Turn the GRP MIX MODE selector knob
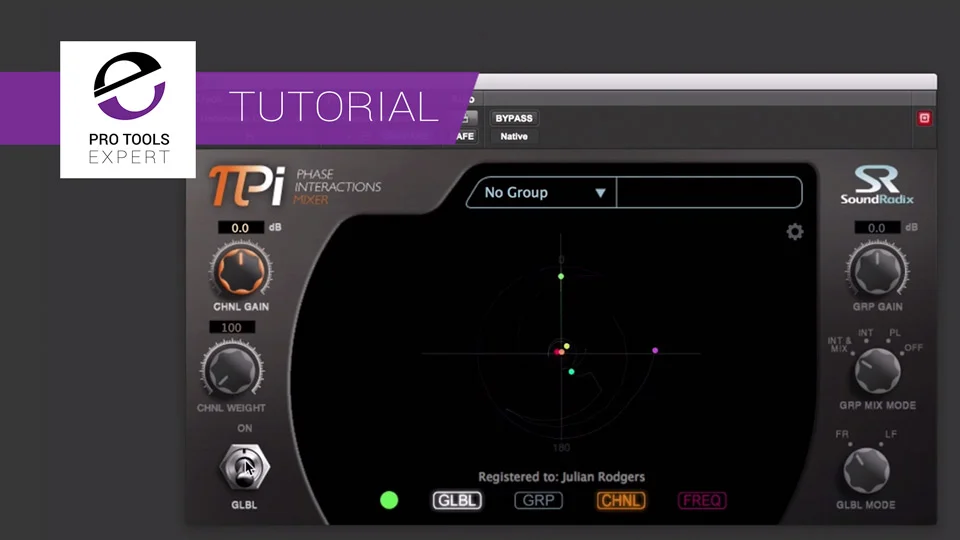This screenshot has width=960, height=540. [x=877, y=370]
